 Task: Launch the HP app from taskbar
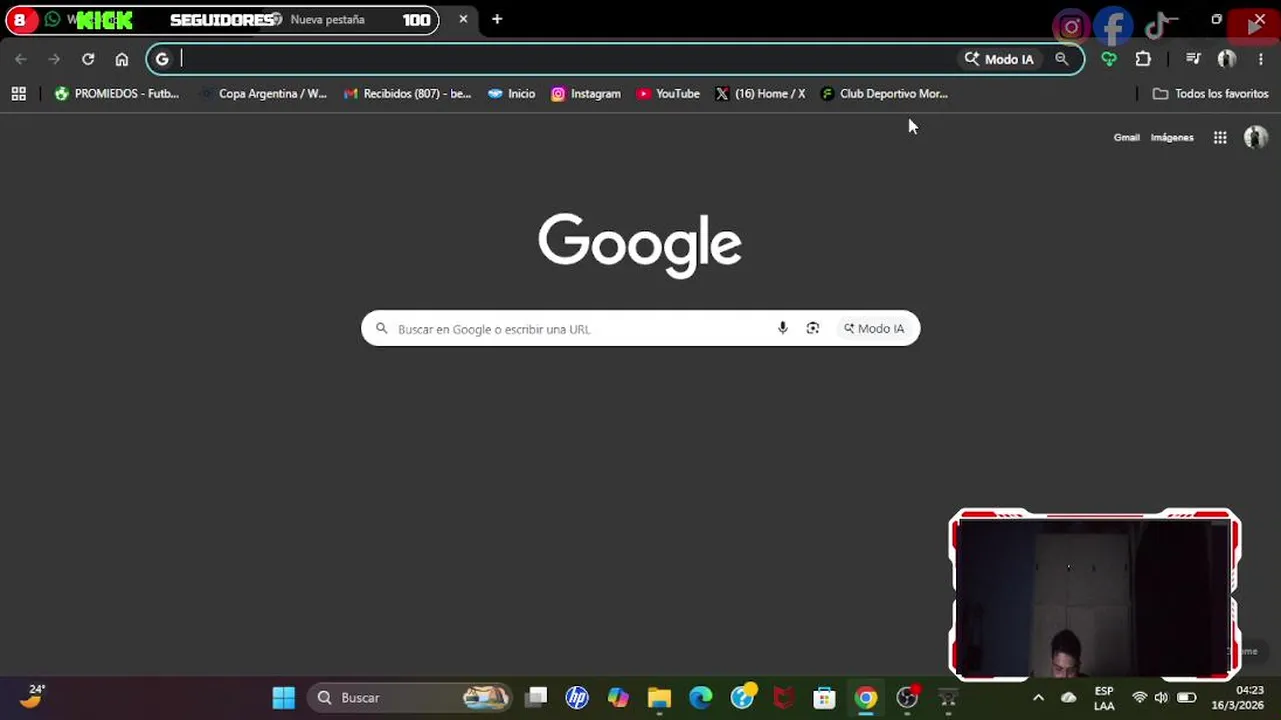click(577, 698)
